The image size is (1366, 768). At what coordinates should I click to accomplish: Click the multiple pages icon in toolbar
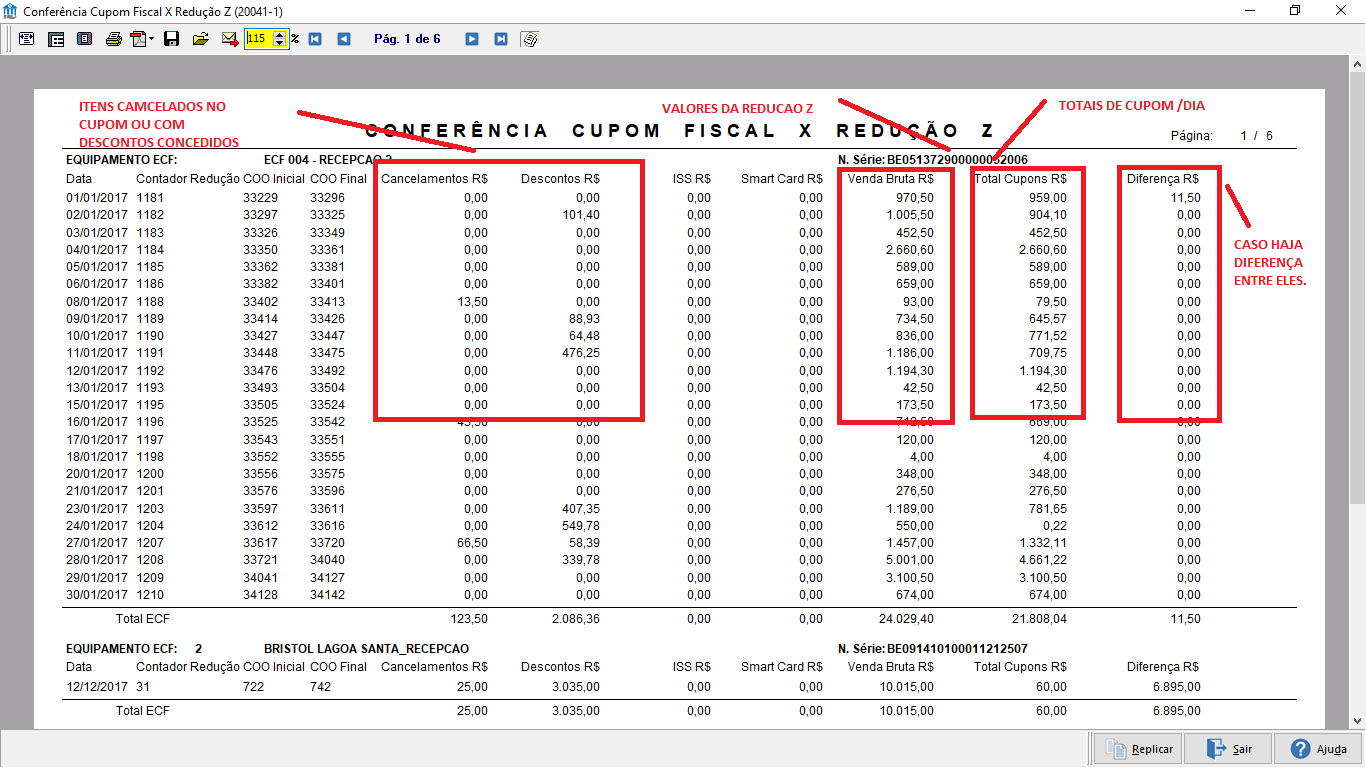(x=530, y=39)
